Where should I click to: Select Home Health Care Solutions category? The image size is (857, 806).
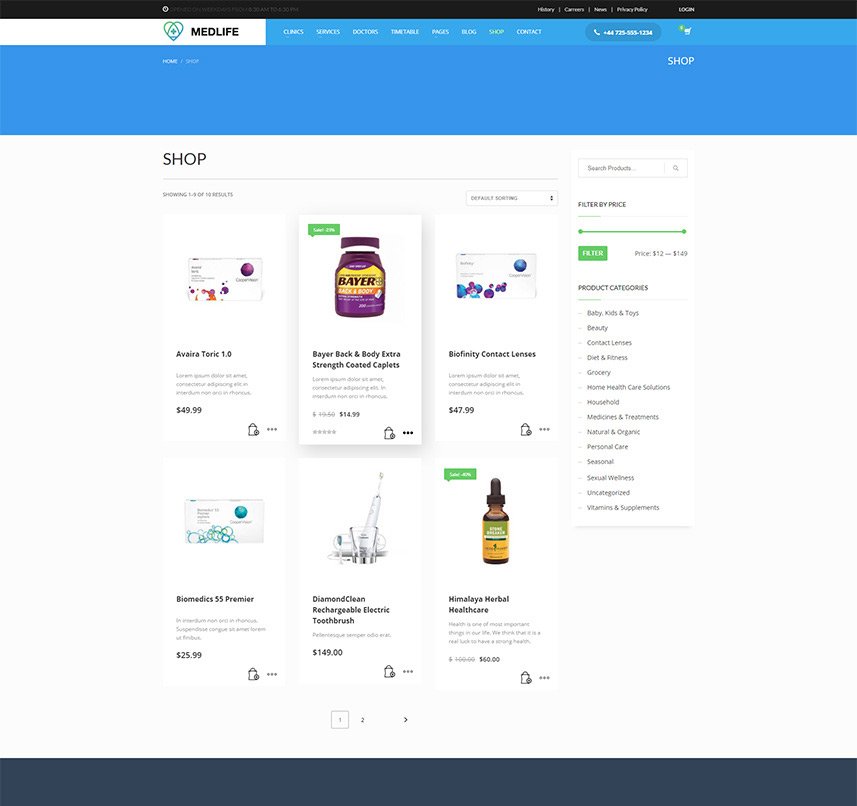[629, 387]
